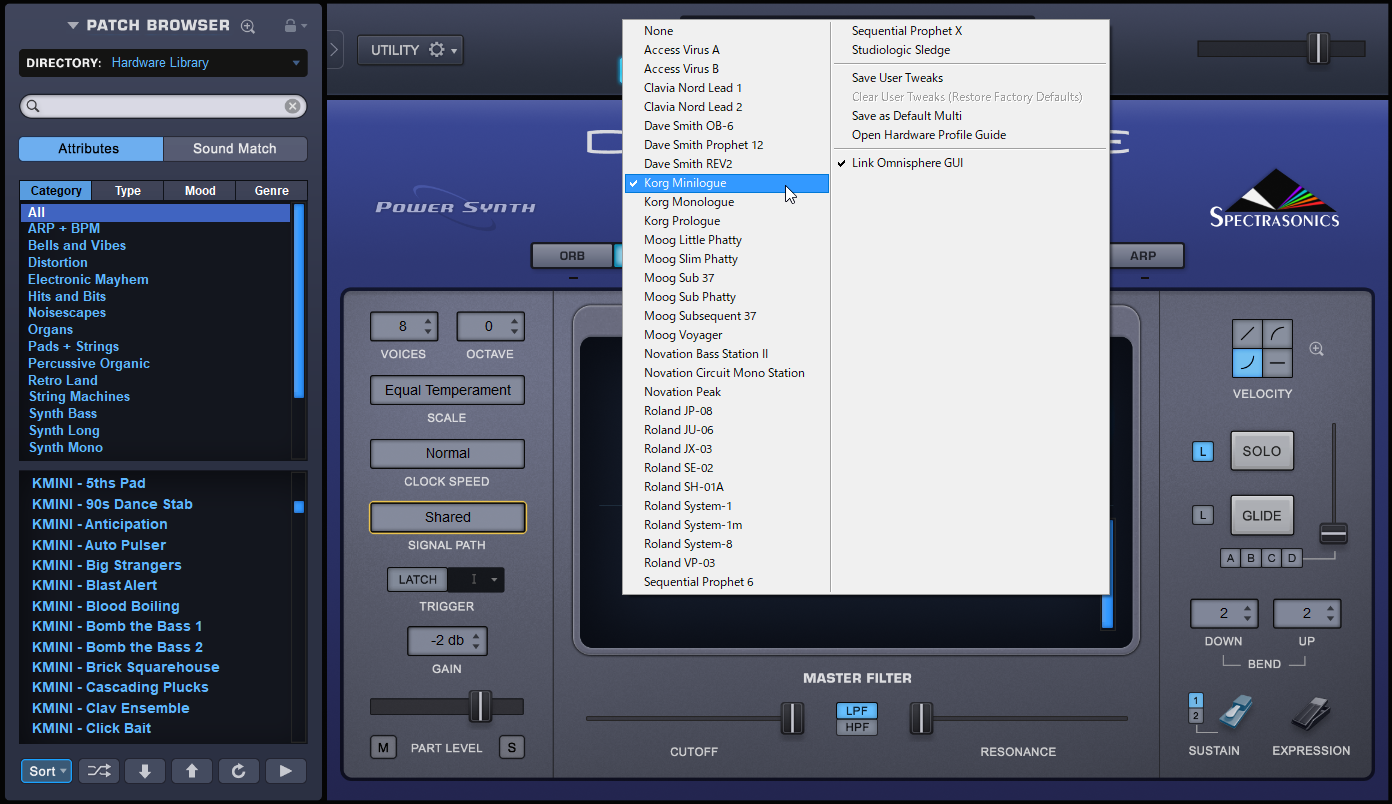The height and width of the screenshot is (804, 1392).
Task: Toggle the SOLO button
Action: click(x=1262, y=451)
